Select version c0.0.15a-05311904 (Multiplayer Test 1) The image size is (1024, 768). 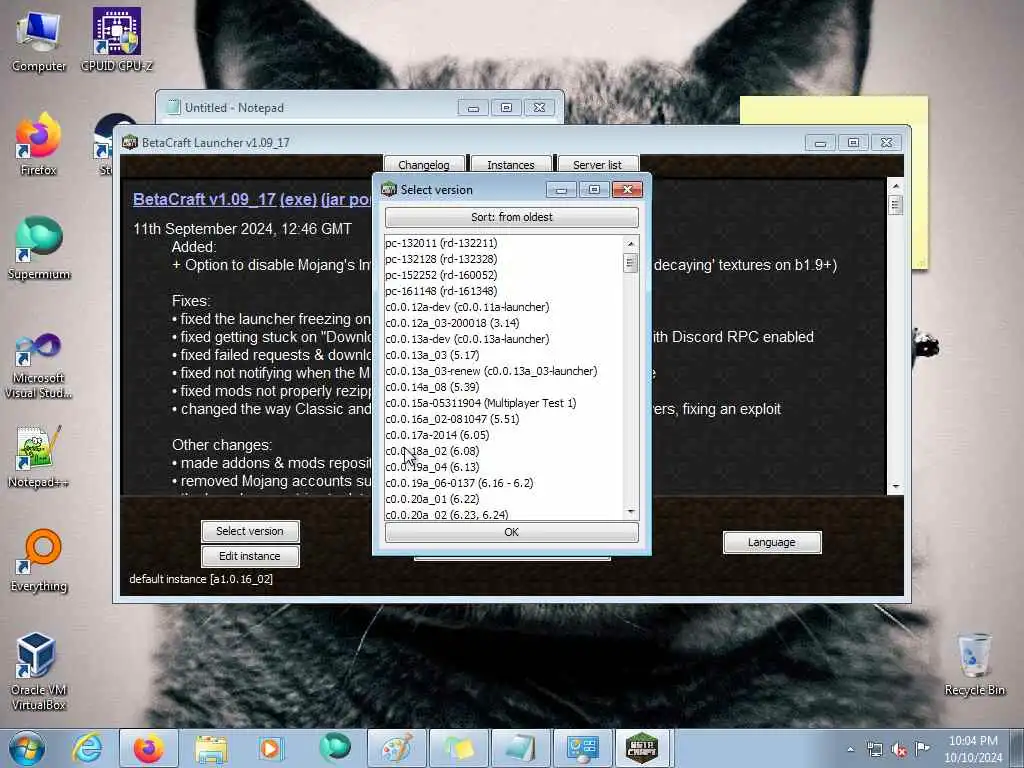[504, 403]
